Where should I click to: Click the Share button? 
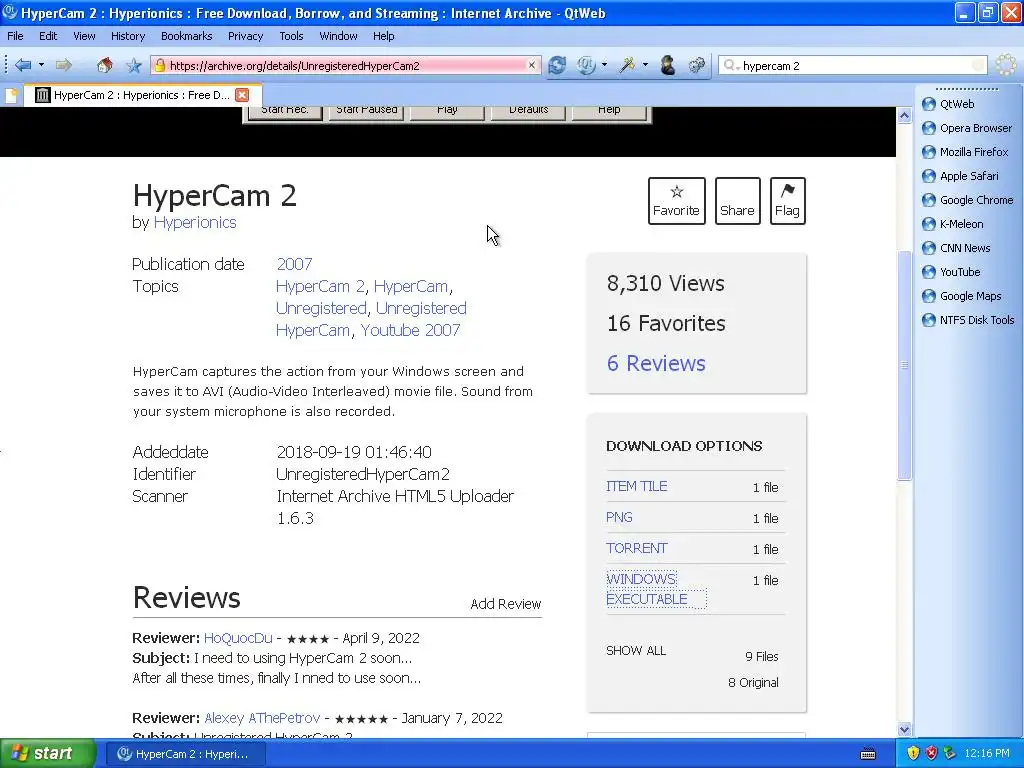(x=737, y=200)
